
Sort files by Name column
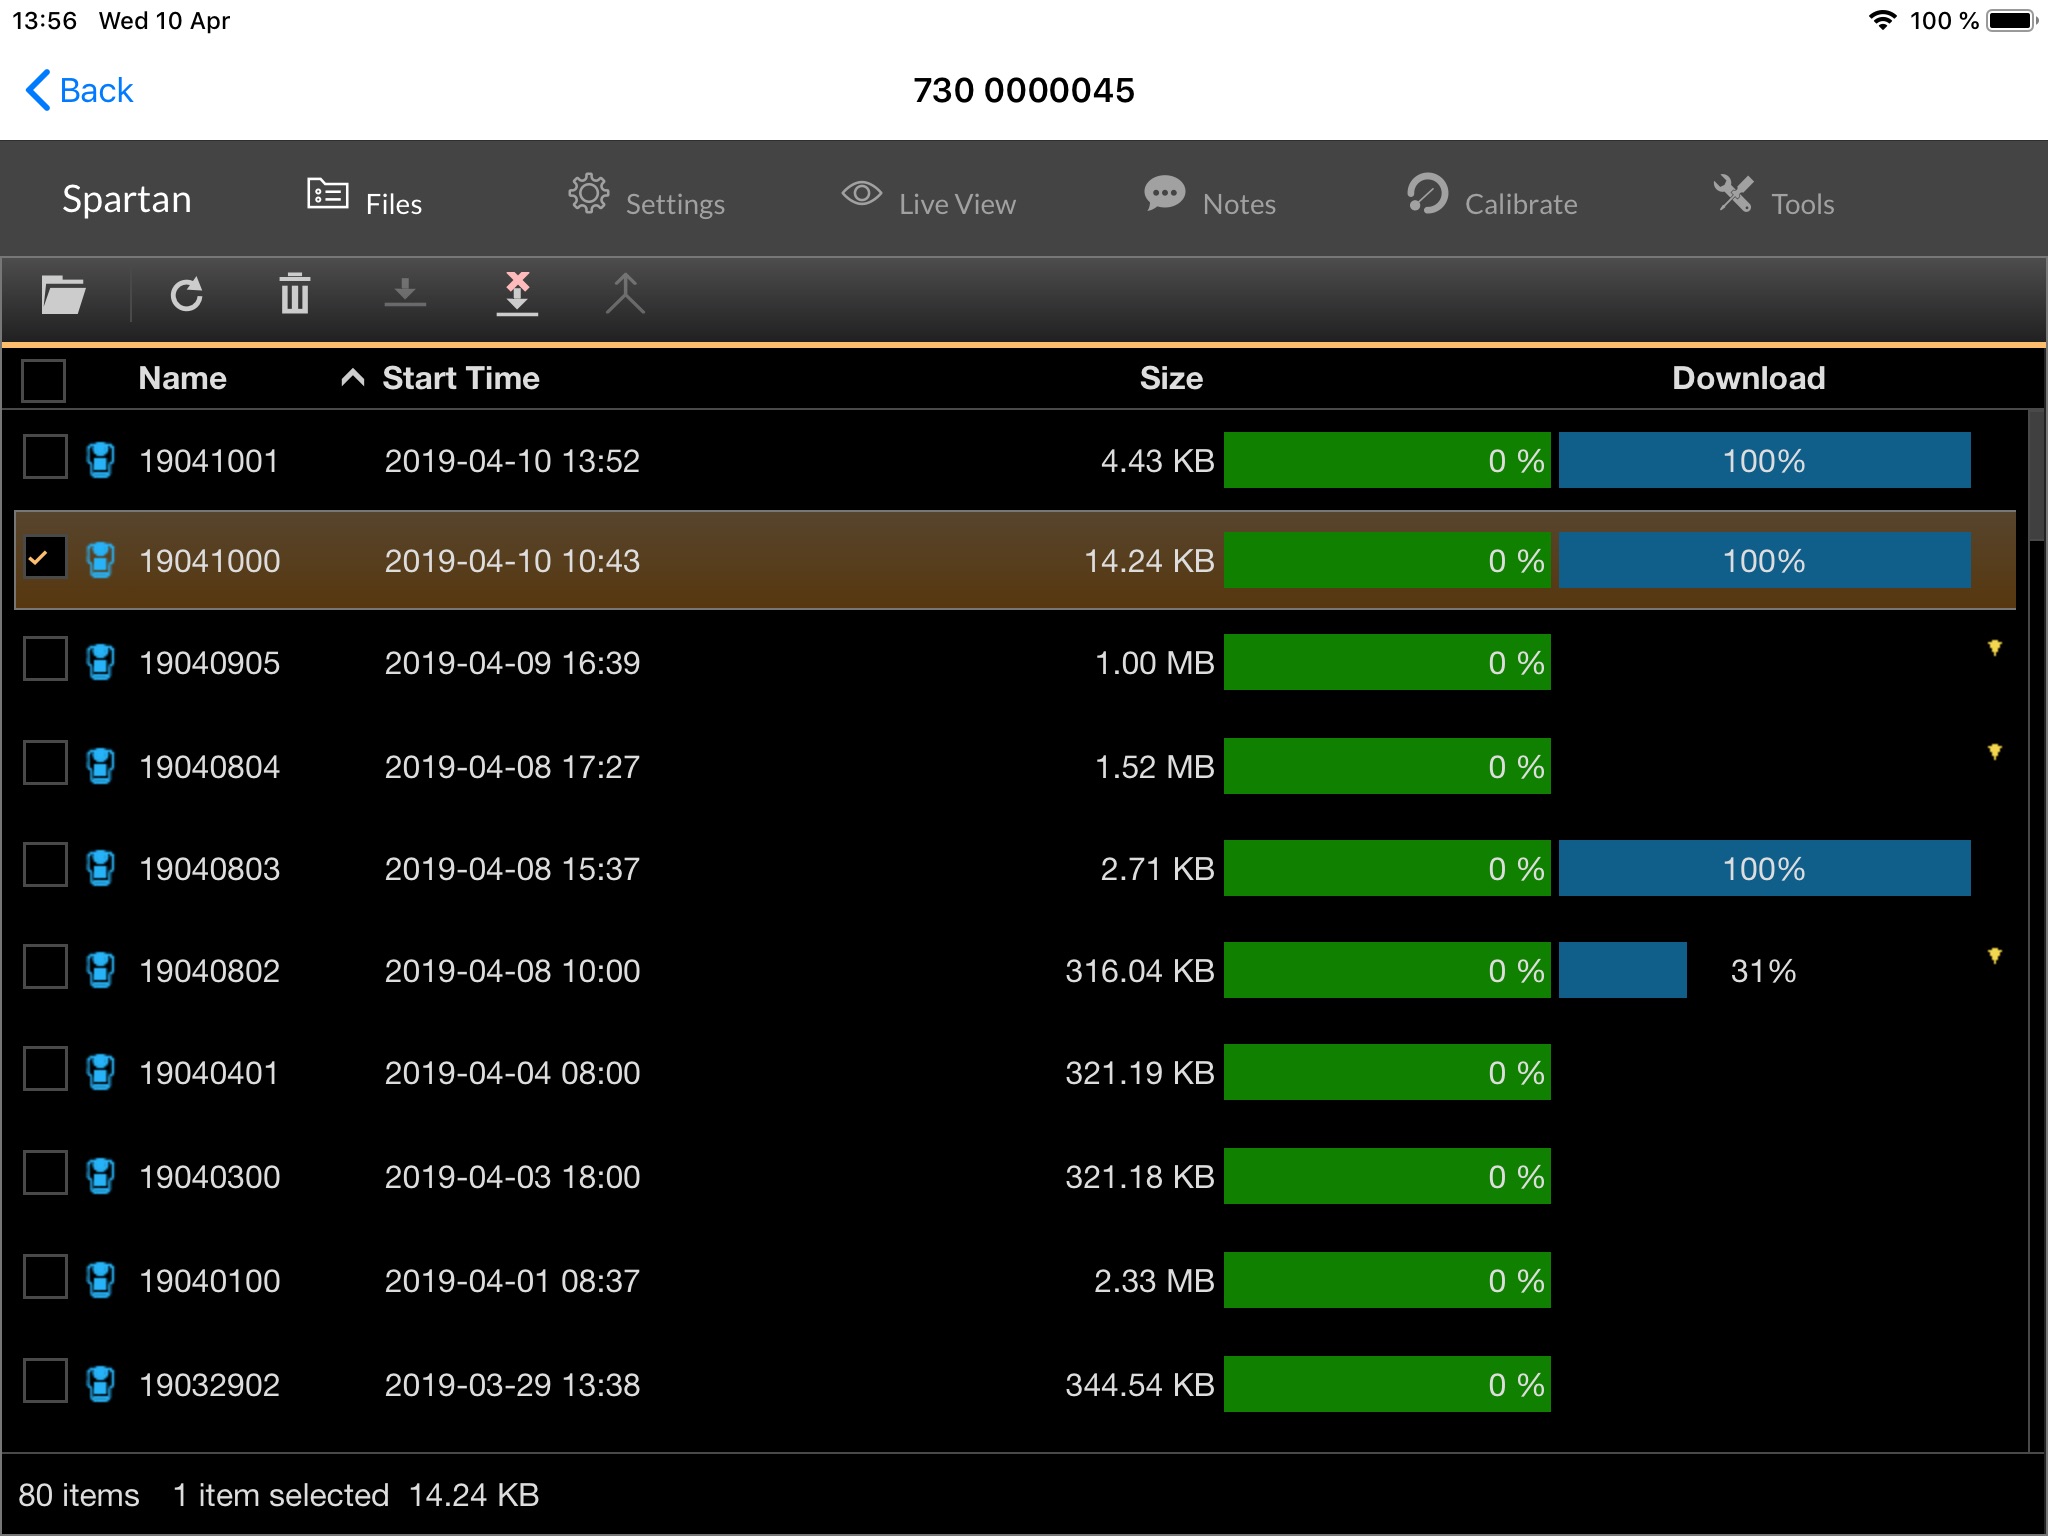(x=181, y=379)
